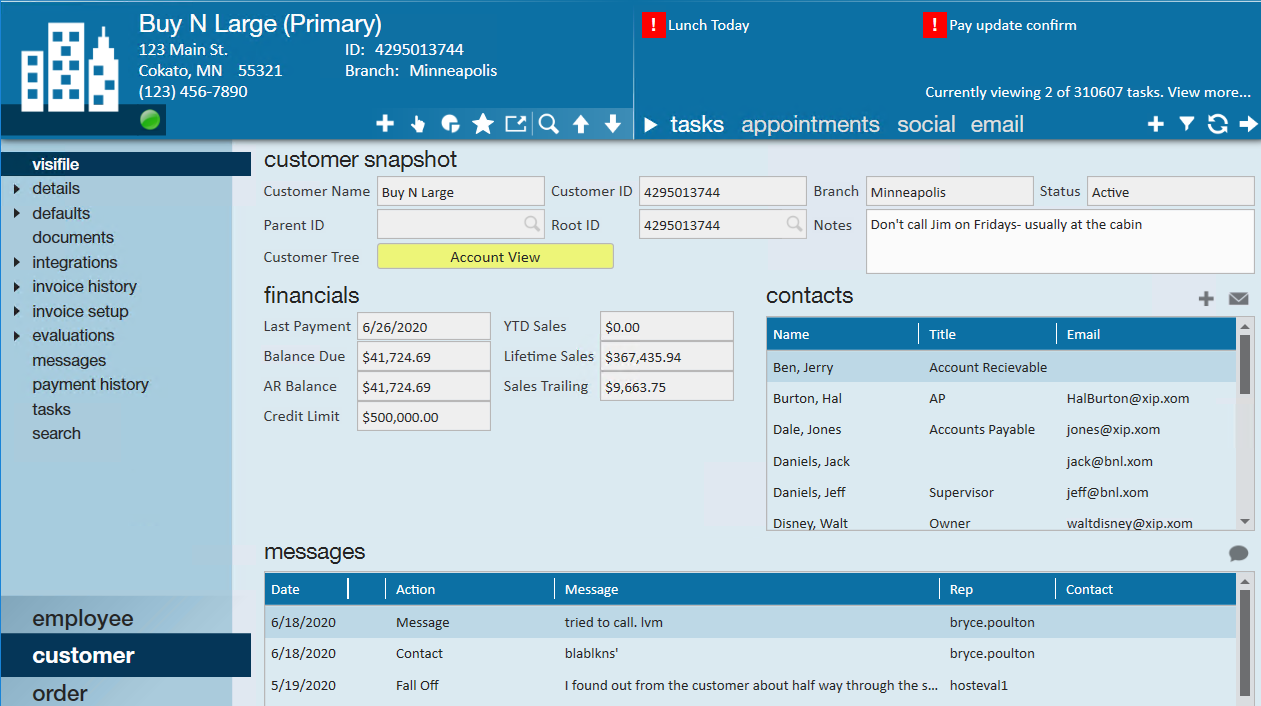
Task: Open the pie chart icon in header
Action: point(451,124)
